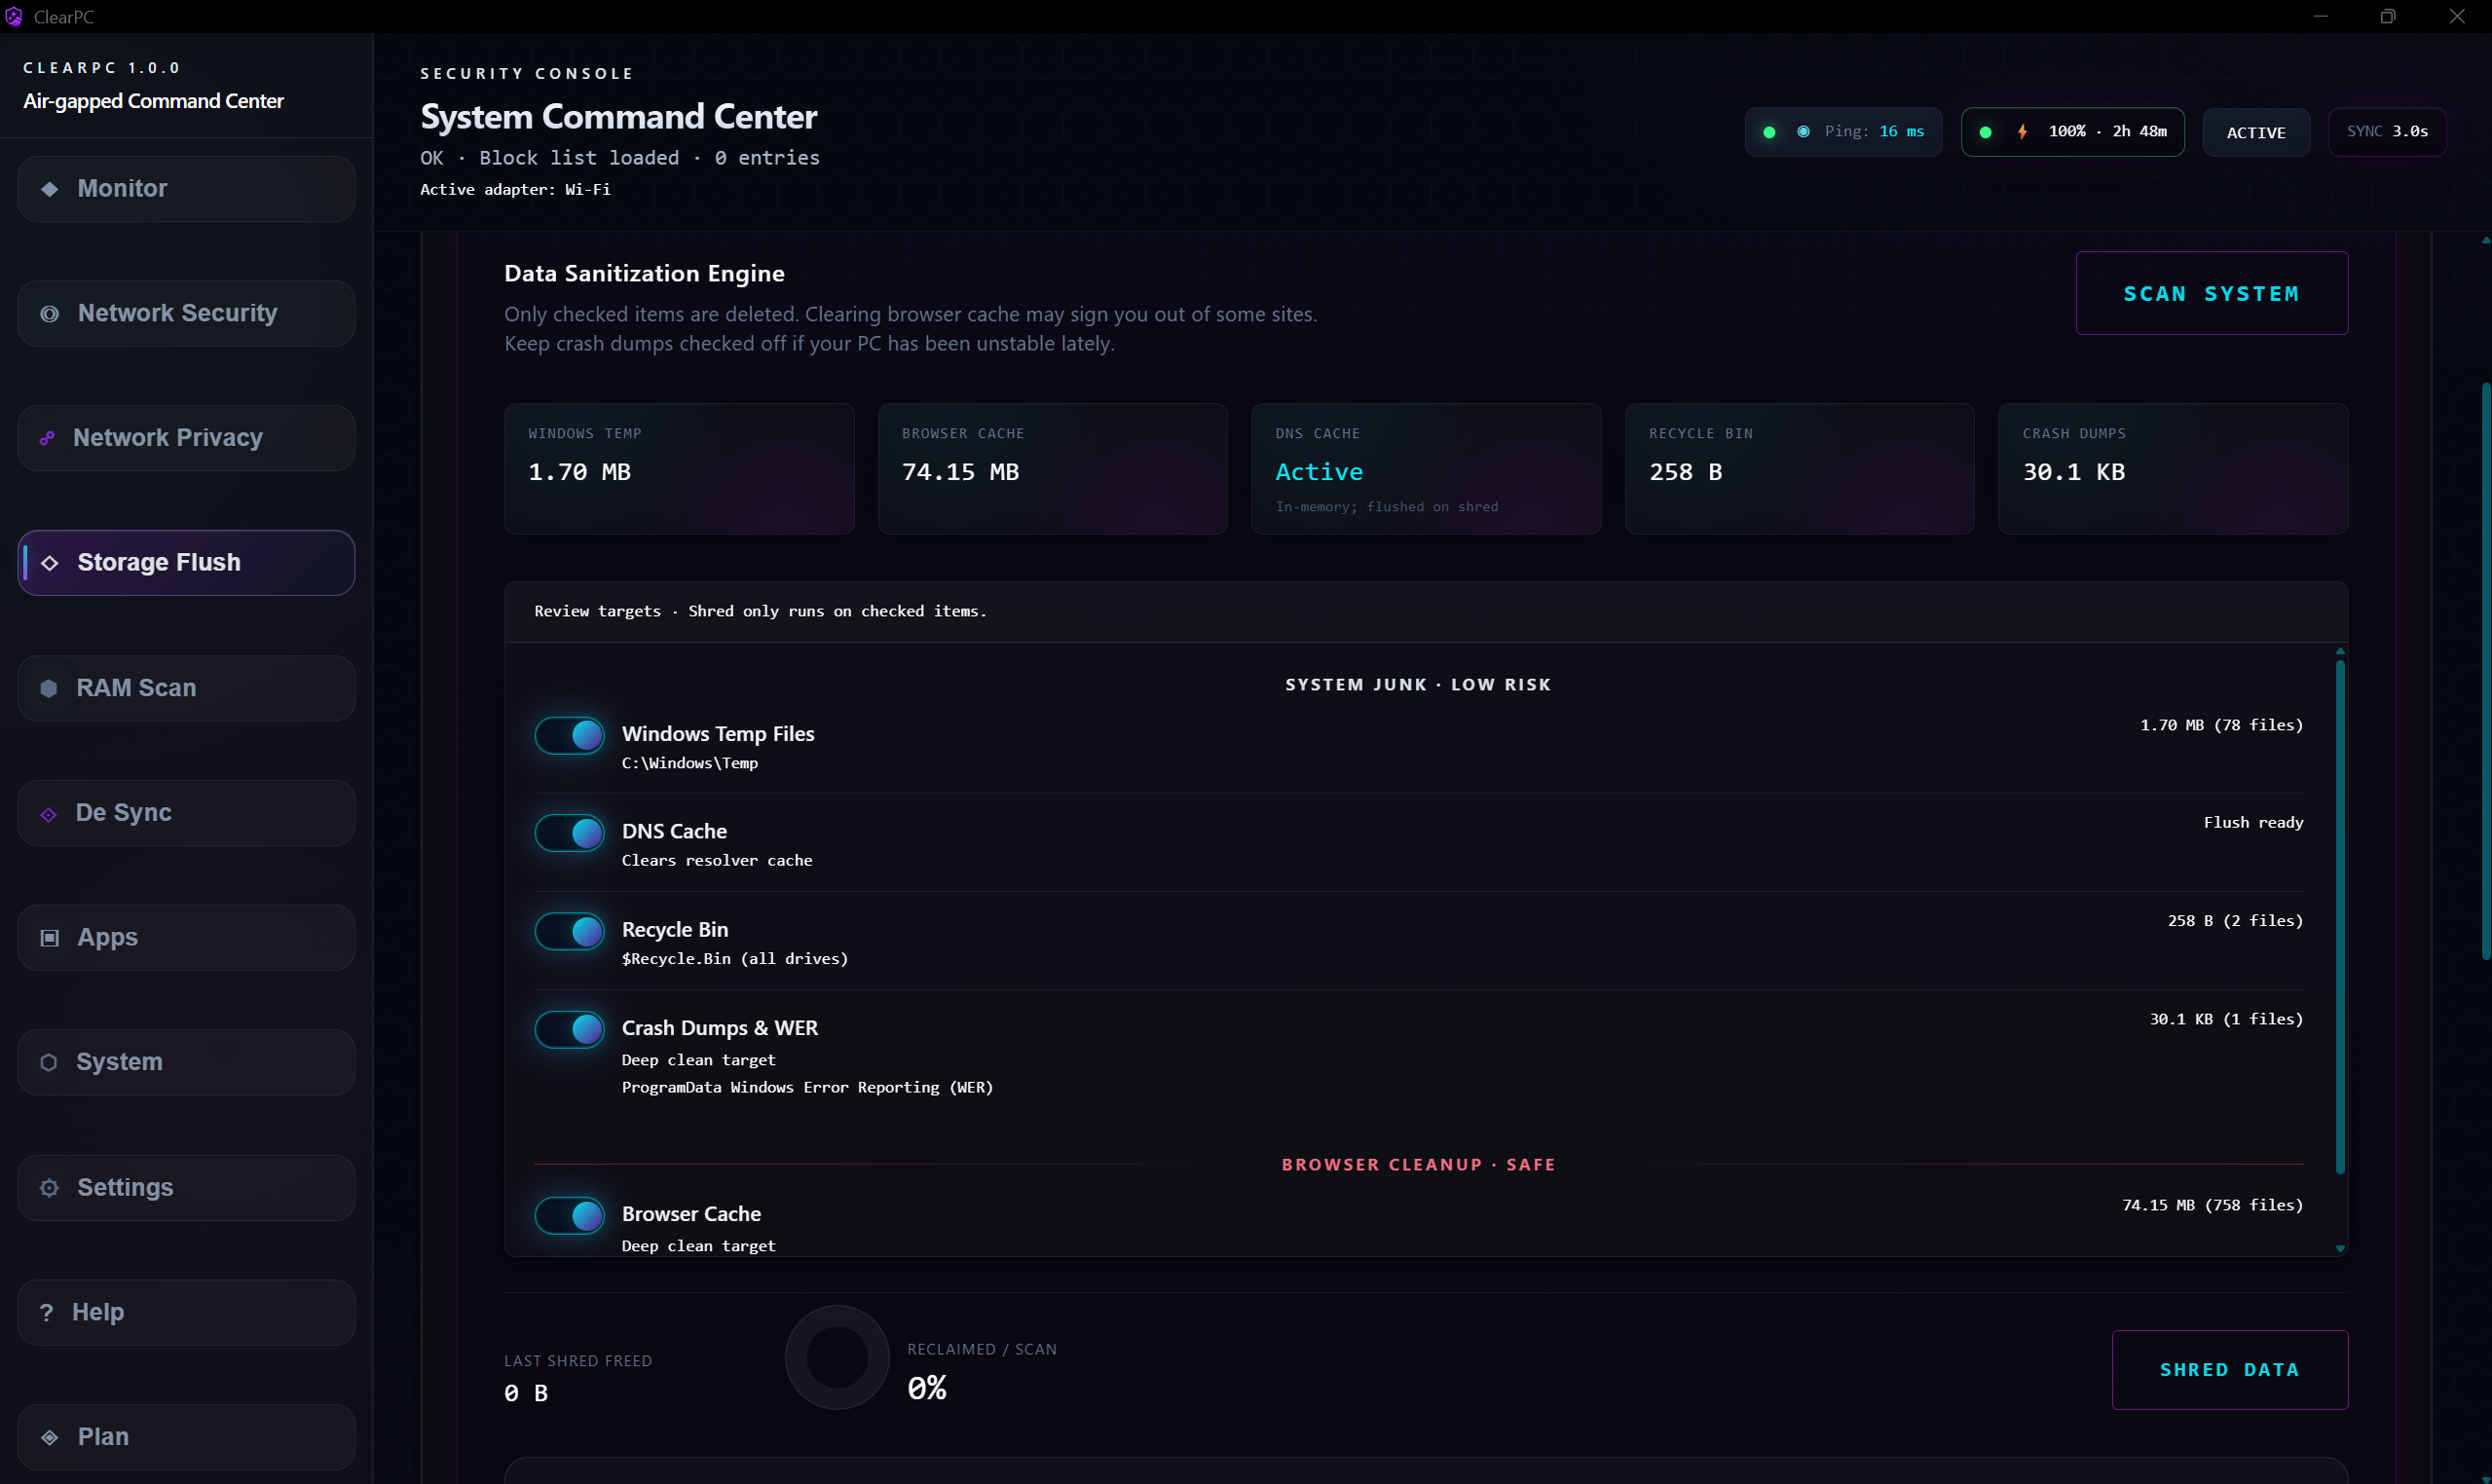Disable the Windows Temp Files toggle
Viewport: 2492px width, 1484px height.
pyautogui.click(x=569, y=735)
